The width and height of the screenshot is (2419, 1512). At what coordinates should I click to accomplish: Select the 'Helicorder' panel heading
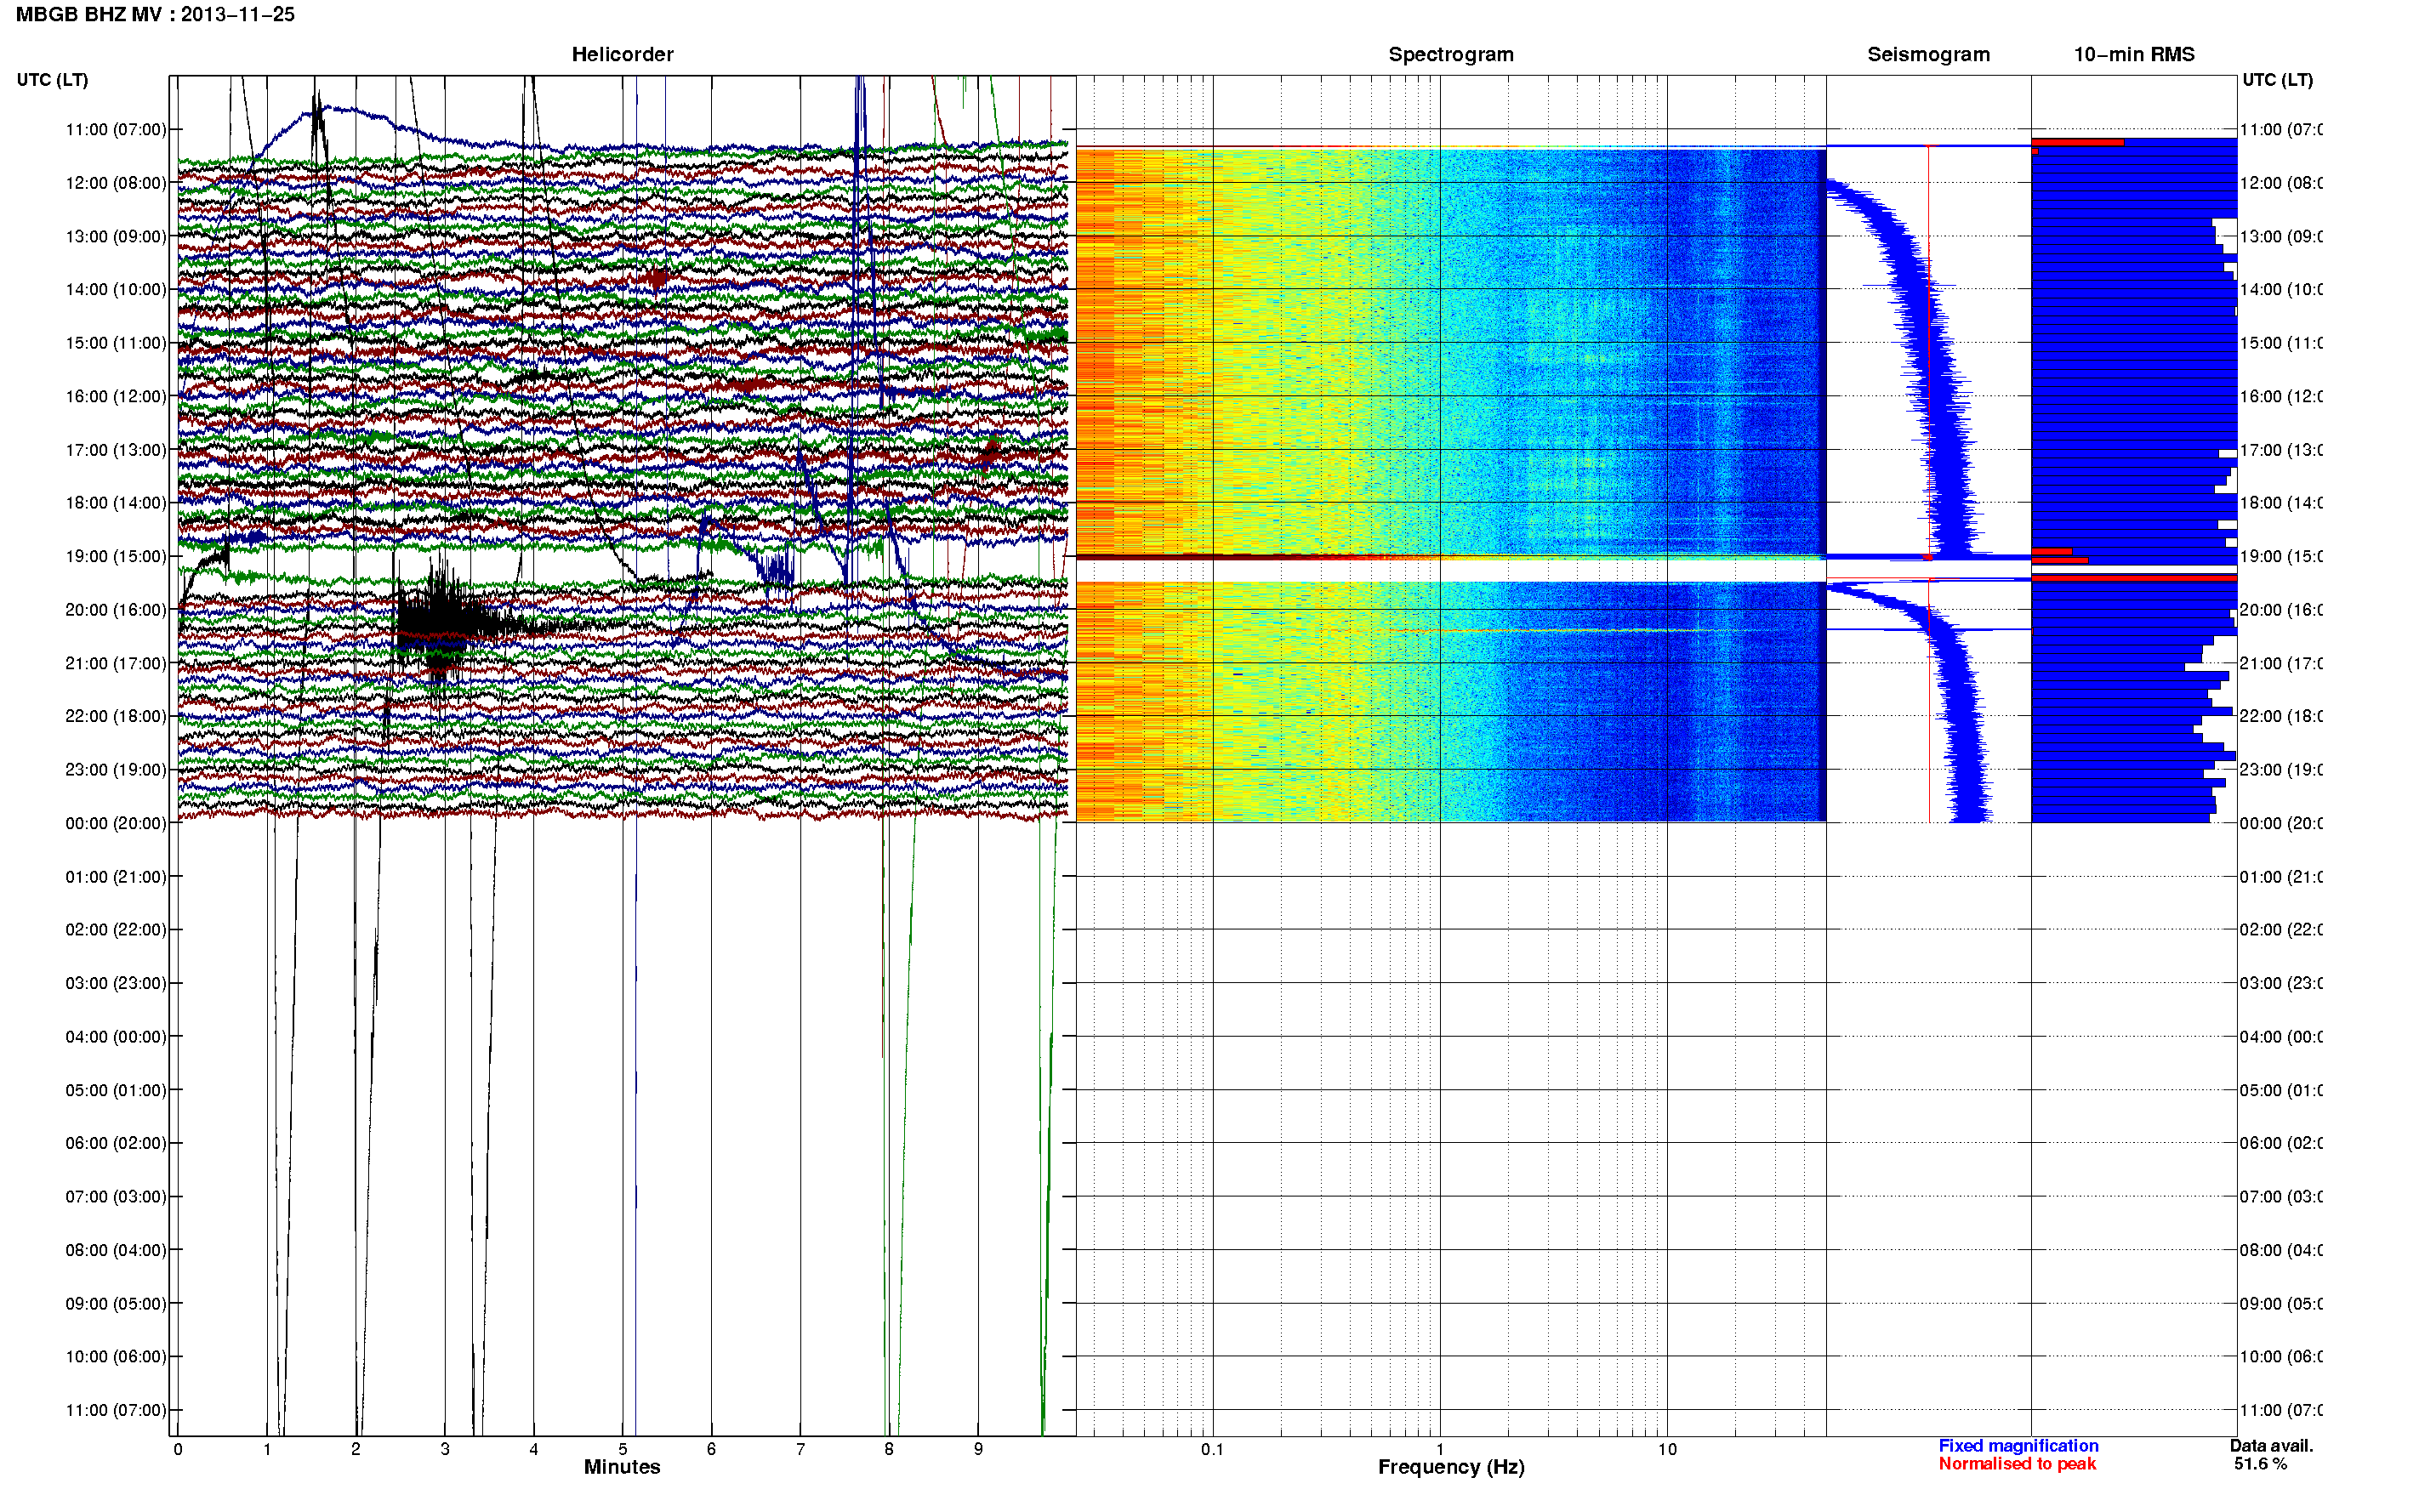pyautogui.click(x=622, y=55)
